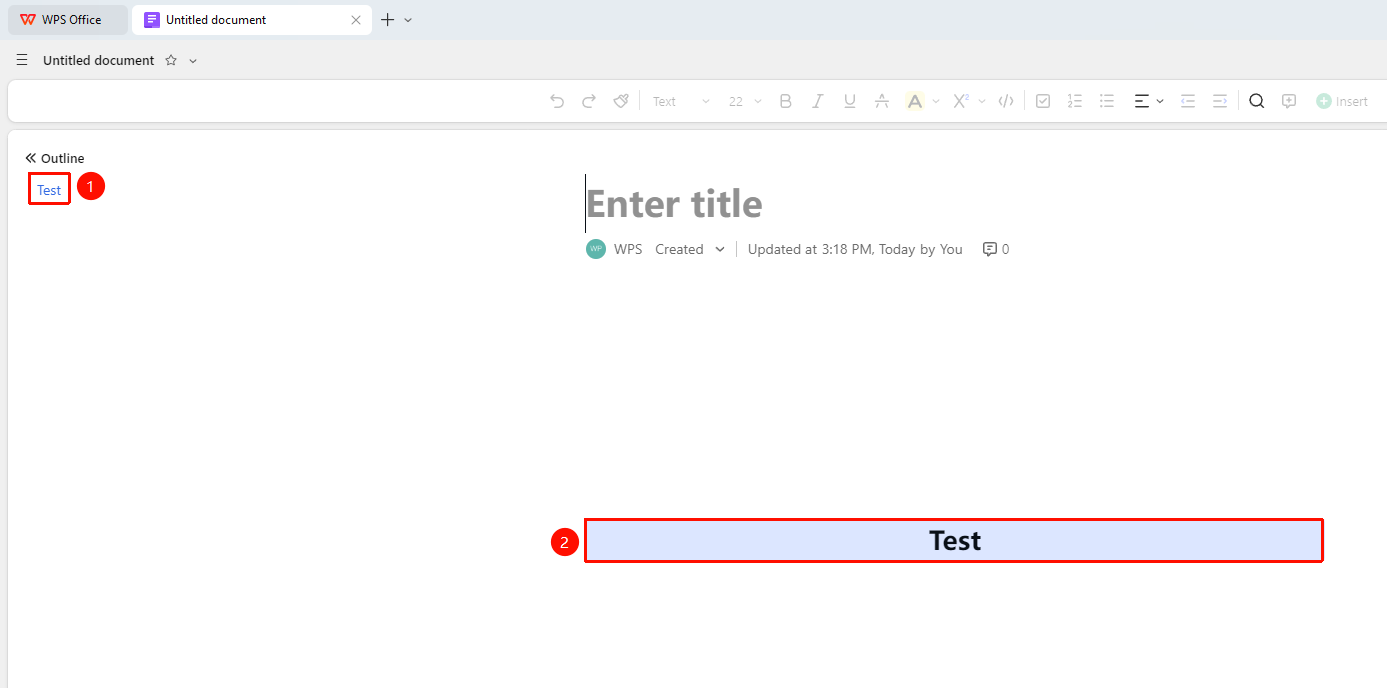The image size is (1387, 688).
Task: Expand the superscript options arrow
Action: pyautogui.click(x=982, y=101)
